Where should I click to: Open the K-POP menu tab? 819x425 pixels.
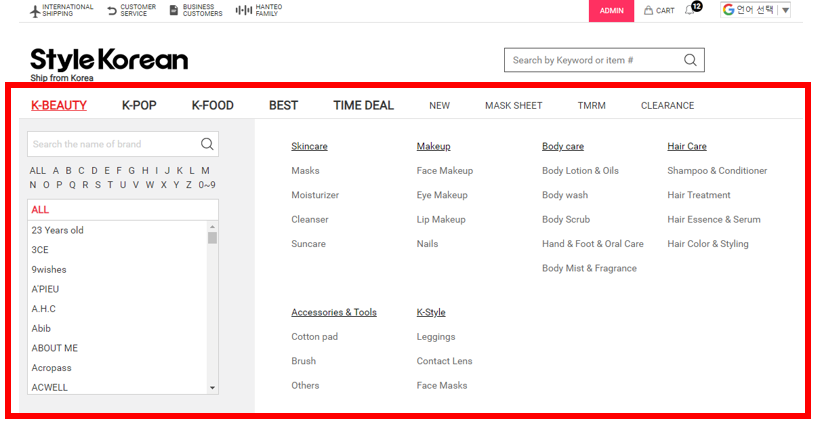click(139, 105)
